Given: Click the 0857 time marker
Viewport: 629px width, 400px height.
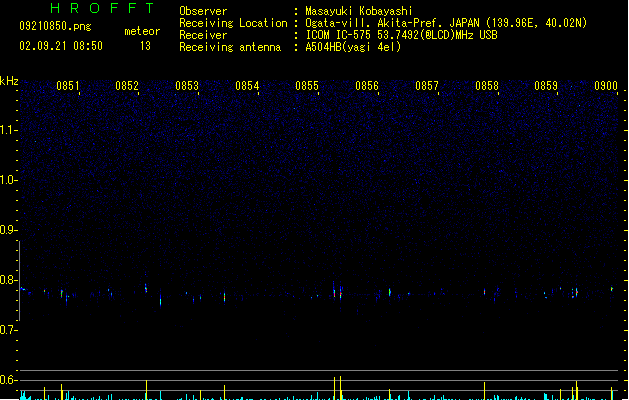Looking at the screenshot, I should tap(427, 86).
